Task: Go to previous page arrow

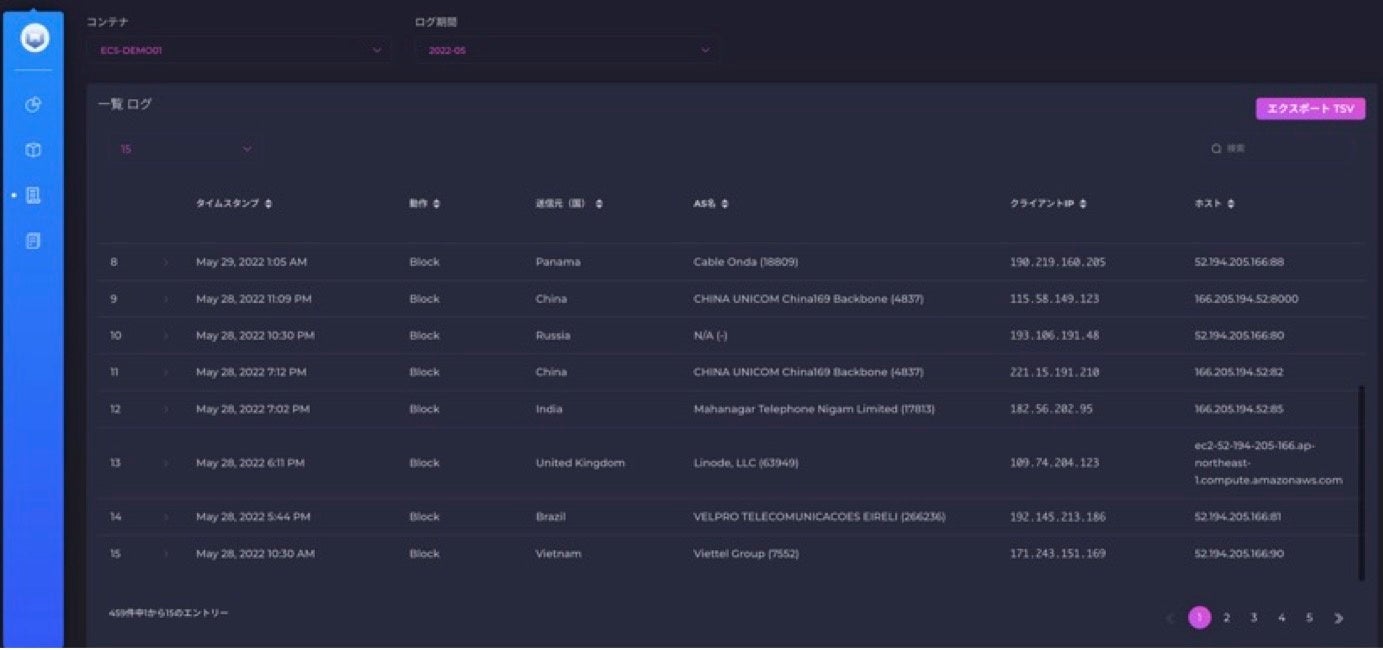Action: (1170, 618)
